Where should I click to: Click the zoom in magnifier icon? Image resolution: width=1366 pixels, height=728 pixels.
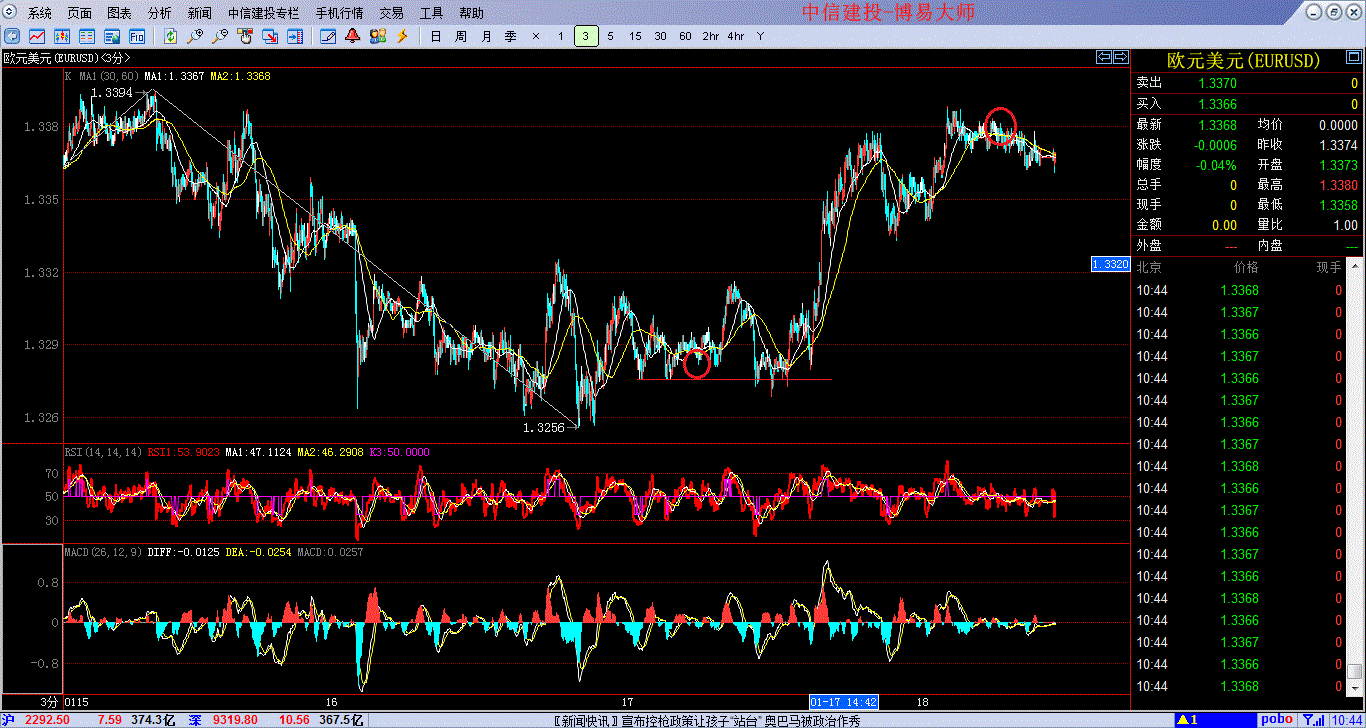click(195, 36)
